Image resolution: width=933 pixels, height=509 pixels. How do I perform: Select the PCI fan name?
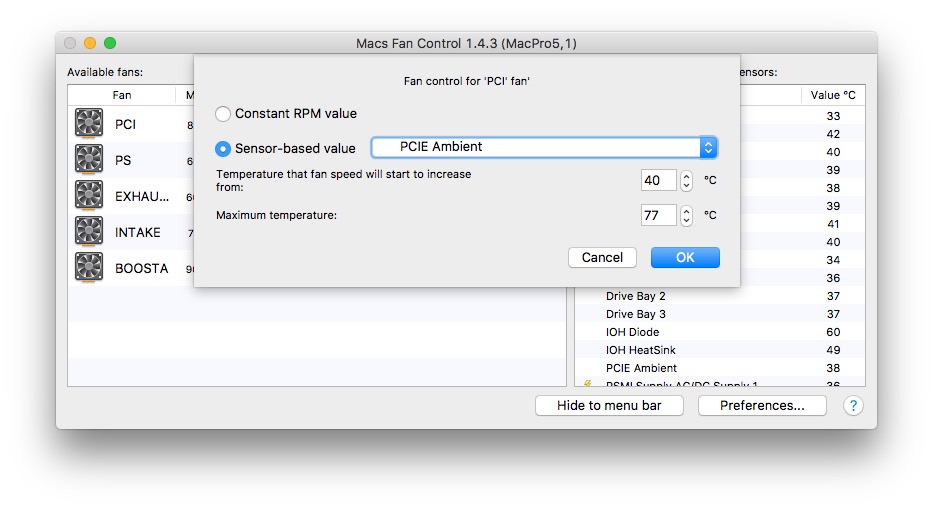126,124
